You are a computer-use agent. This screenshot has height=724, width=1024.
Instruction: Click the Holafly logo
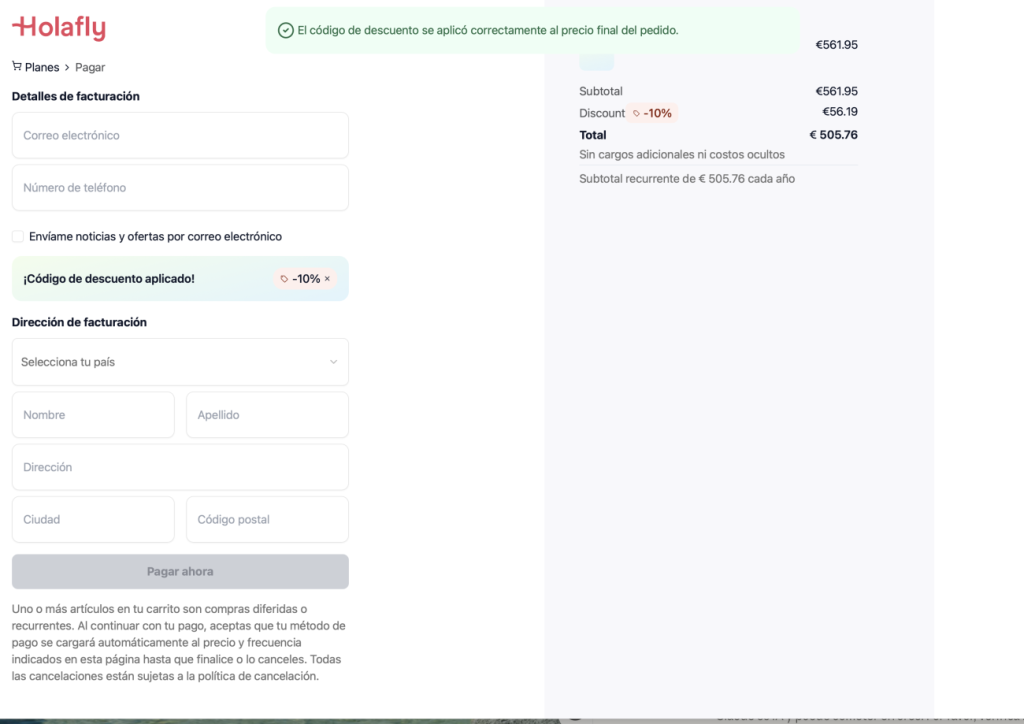pyautogui.click(x=58, y=28)
